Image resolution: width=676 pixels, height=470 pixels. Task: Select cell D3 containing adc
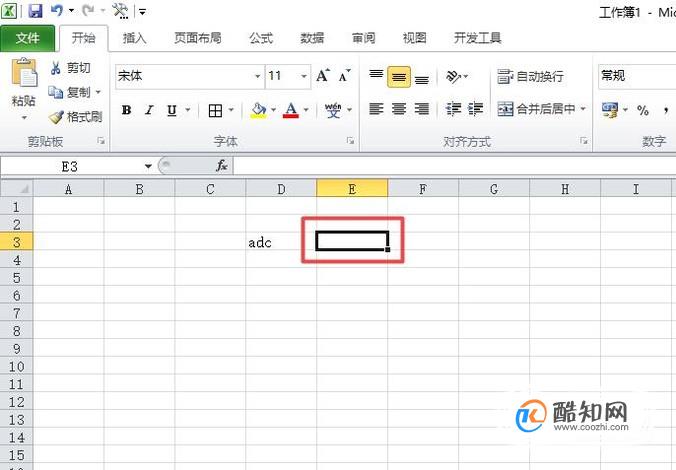point(281,242)
